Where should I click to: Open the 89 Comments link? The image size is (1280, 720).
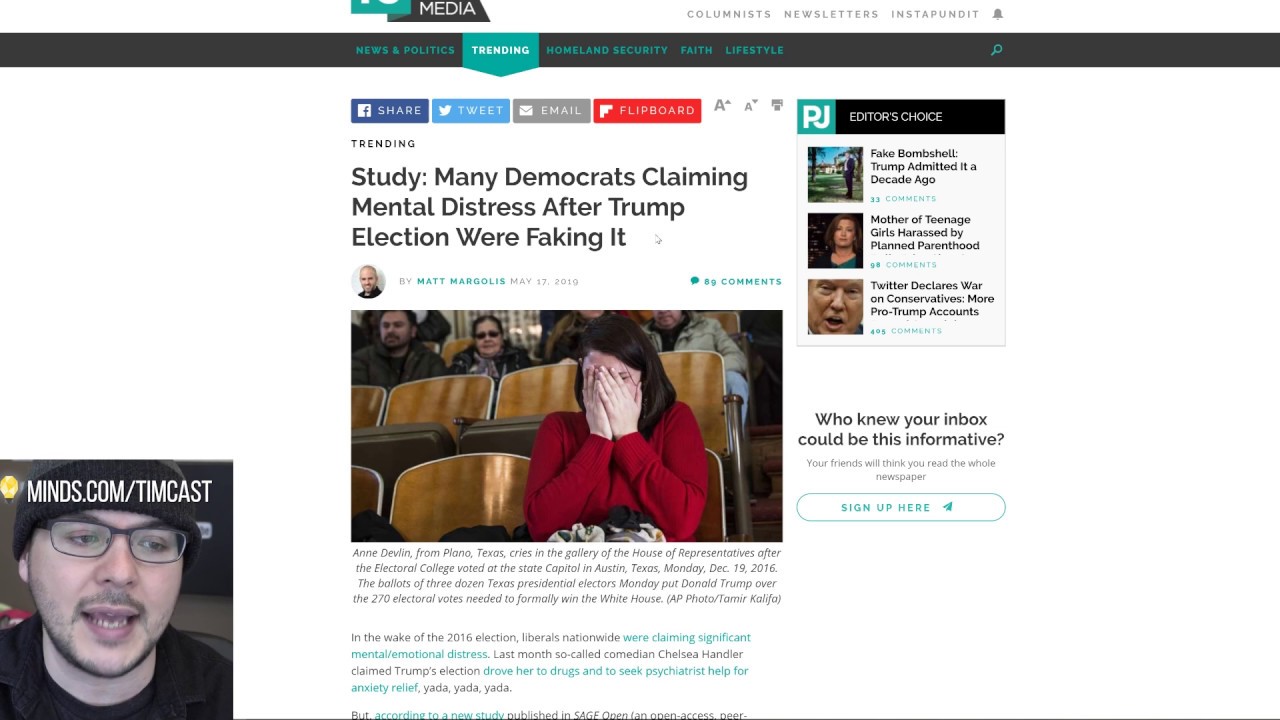[x=736, y=281]
